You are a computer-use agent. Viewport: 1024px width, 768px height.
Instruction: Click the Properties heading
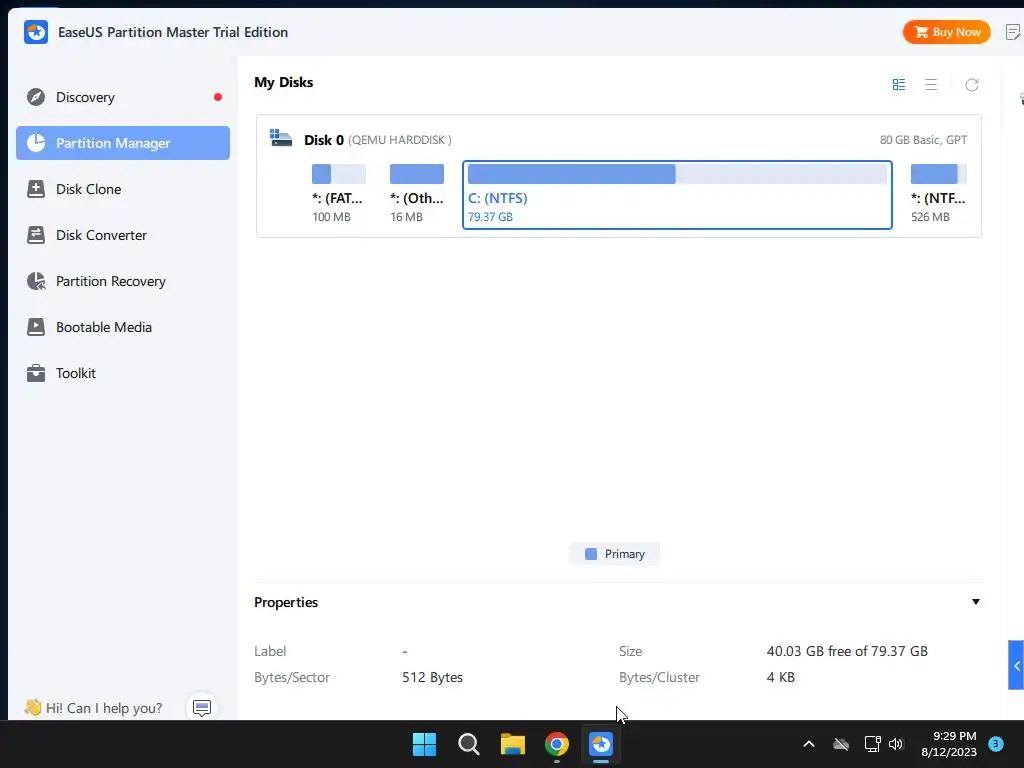point(286,602)
